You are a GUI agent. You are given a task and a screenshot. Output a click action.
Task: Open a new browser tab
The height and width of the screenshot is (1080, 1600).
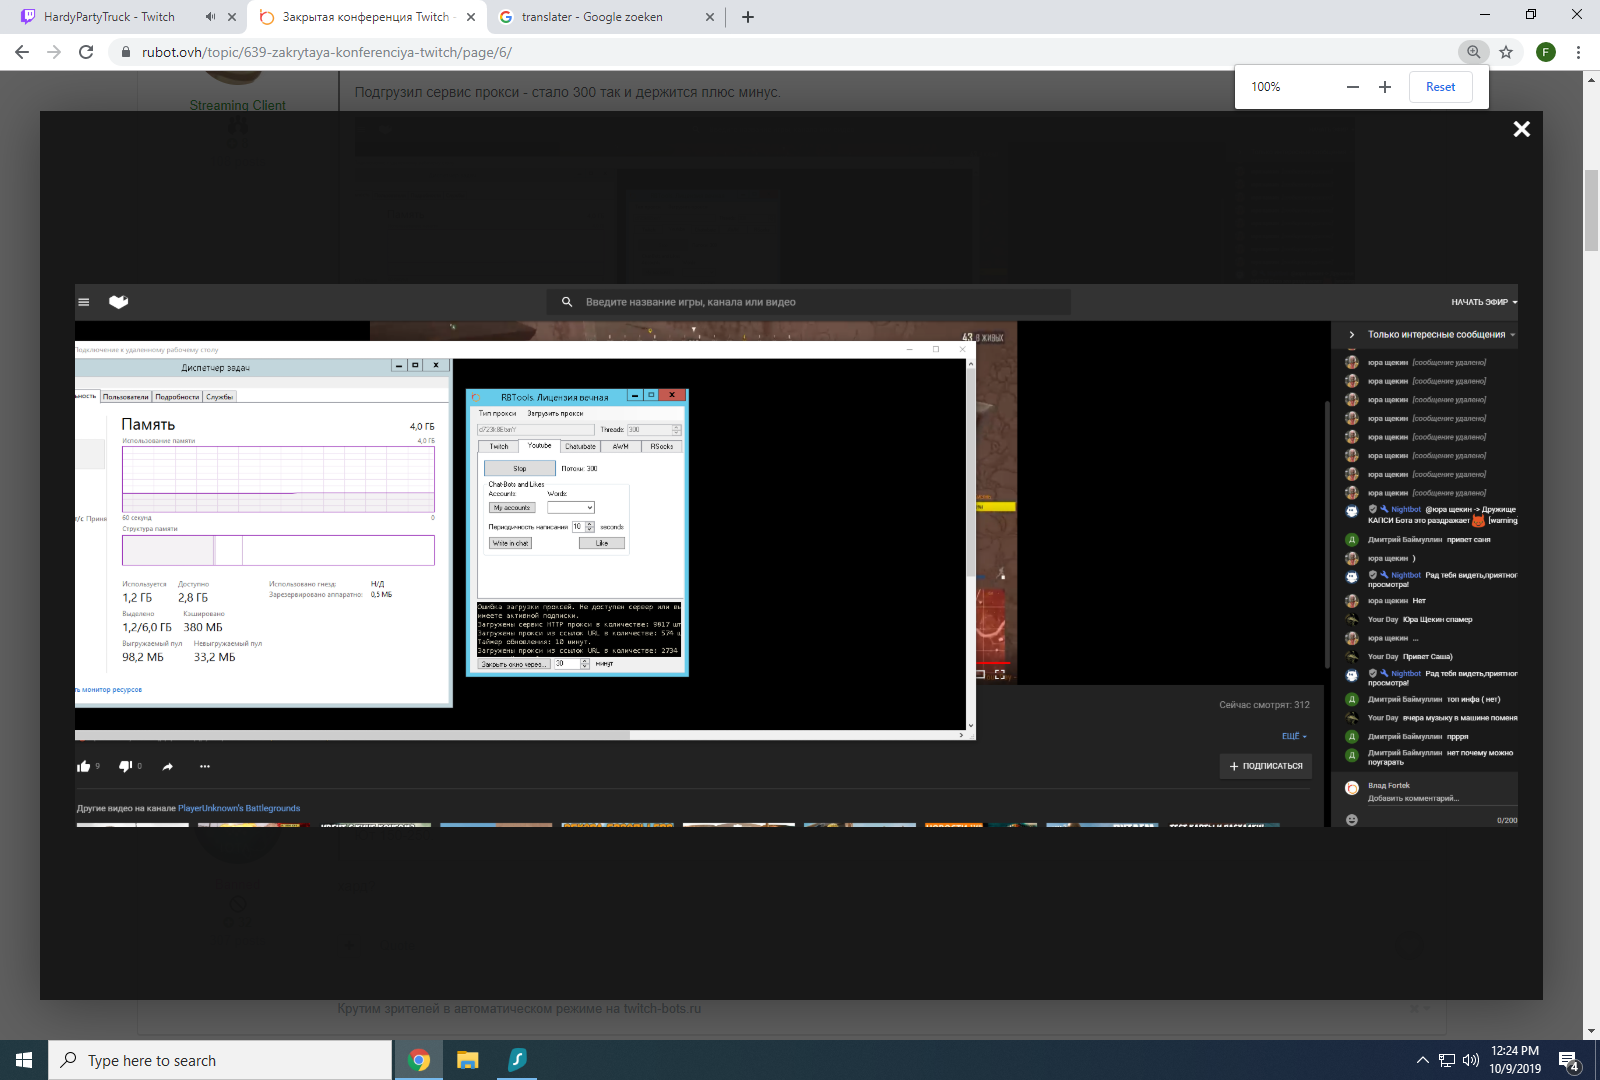click(748, 17)
